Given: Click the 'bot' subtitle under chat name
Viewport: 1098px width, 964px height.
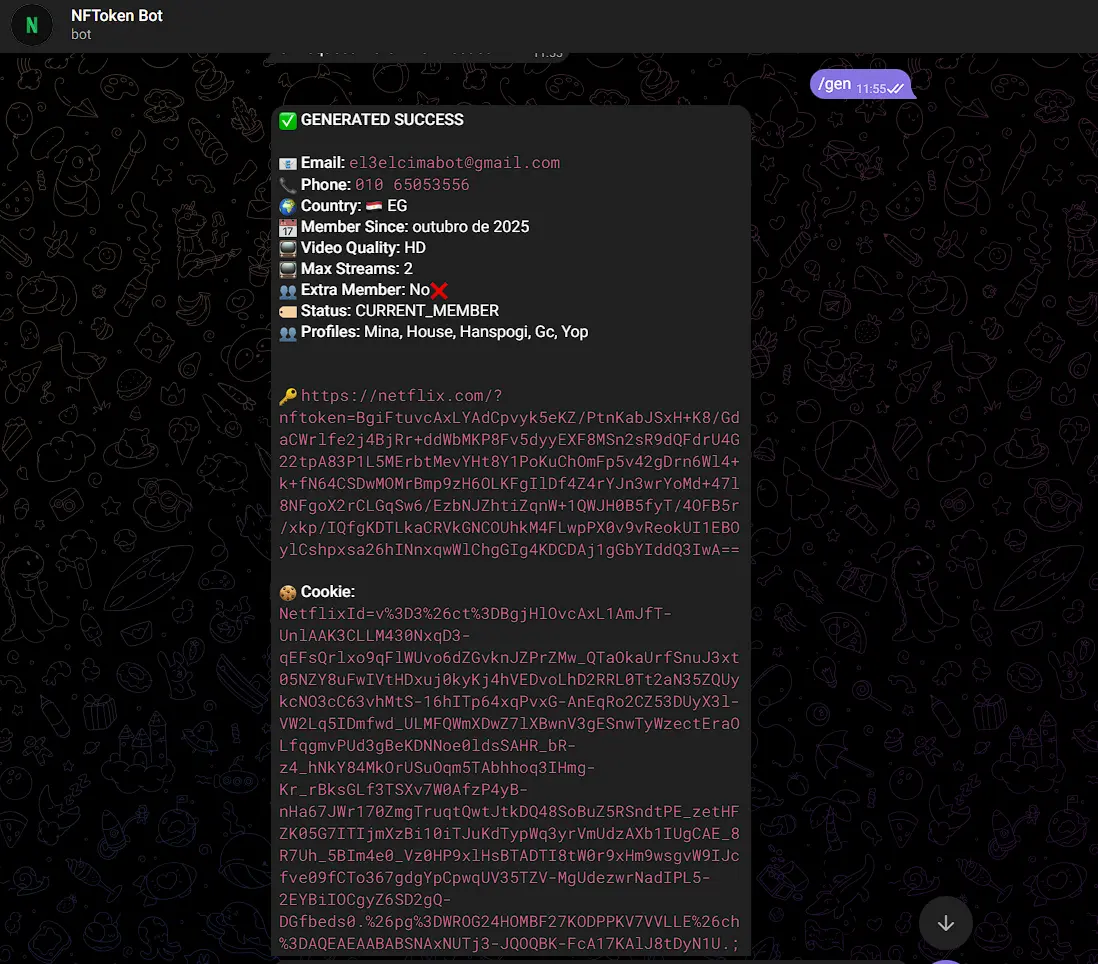Looking at the screenshot, I should pos(81,34).
